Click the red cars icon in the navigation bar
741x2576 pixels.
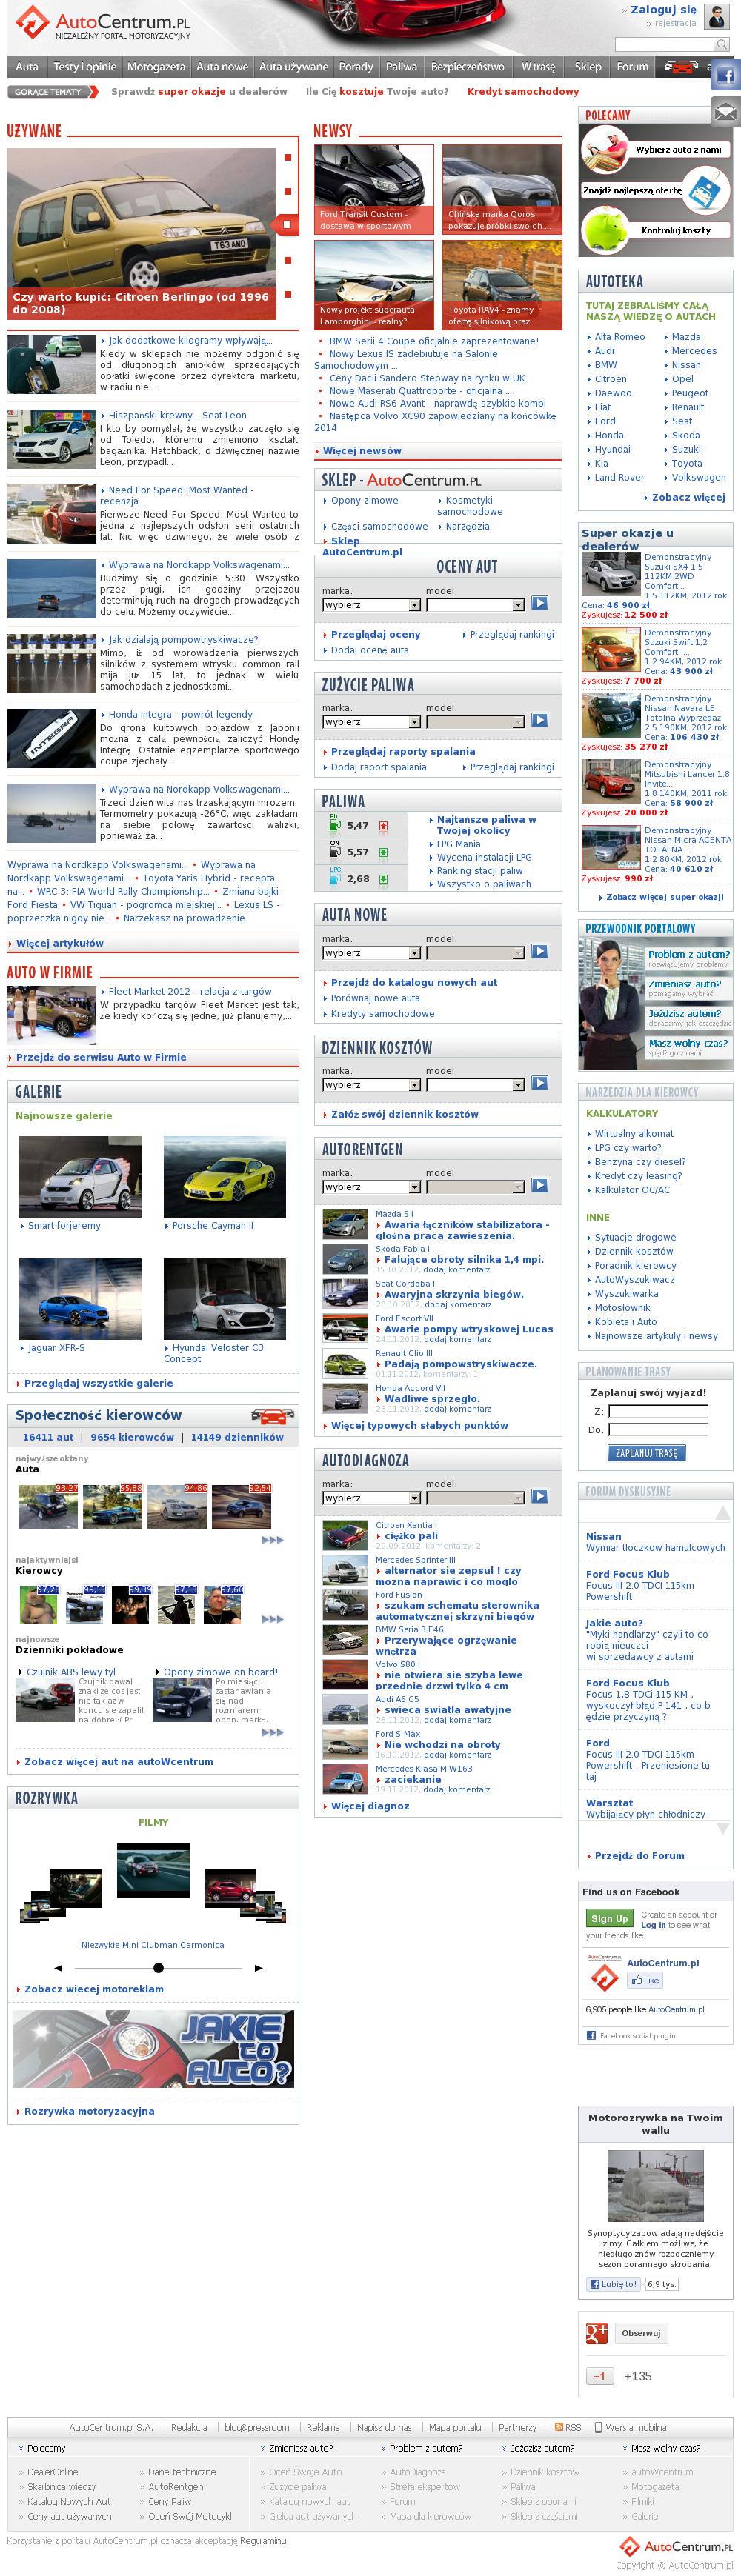(681, 67)
